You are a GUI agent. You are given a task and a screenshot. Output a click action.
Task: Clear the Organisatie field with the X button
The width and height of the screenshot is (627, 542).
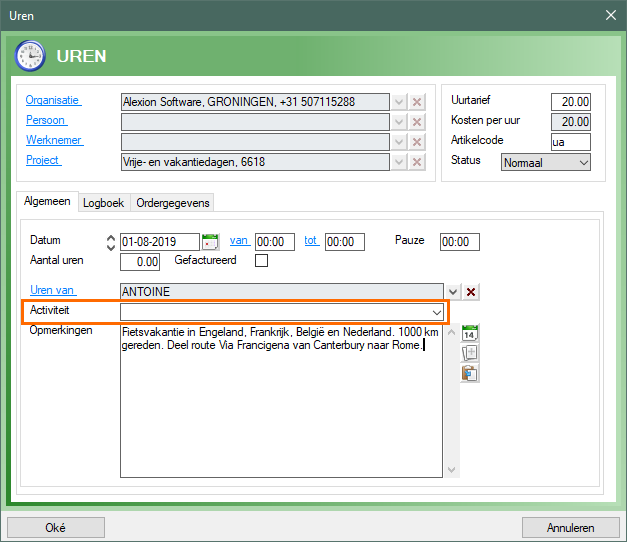tap(417, 102)
